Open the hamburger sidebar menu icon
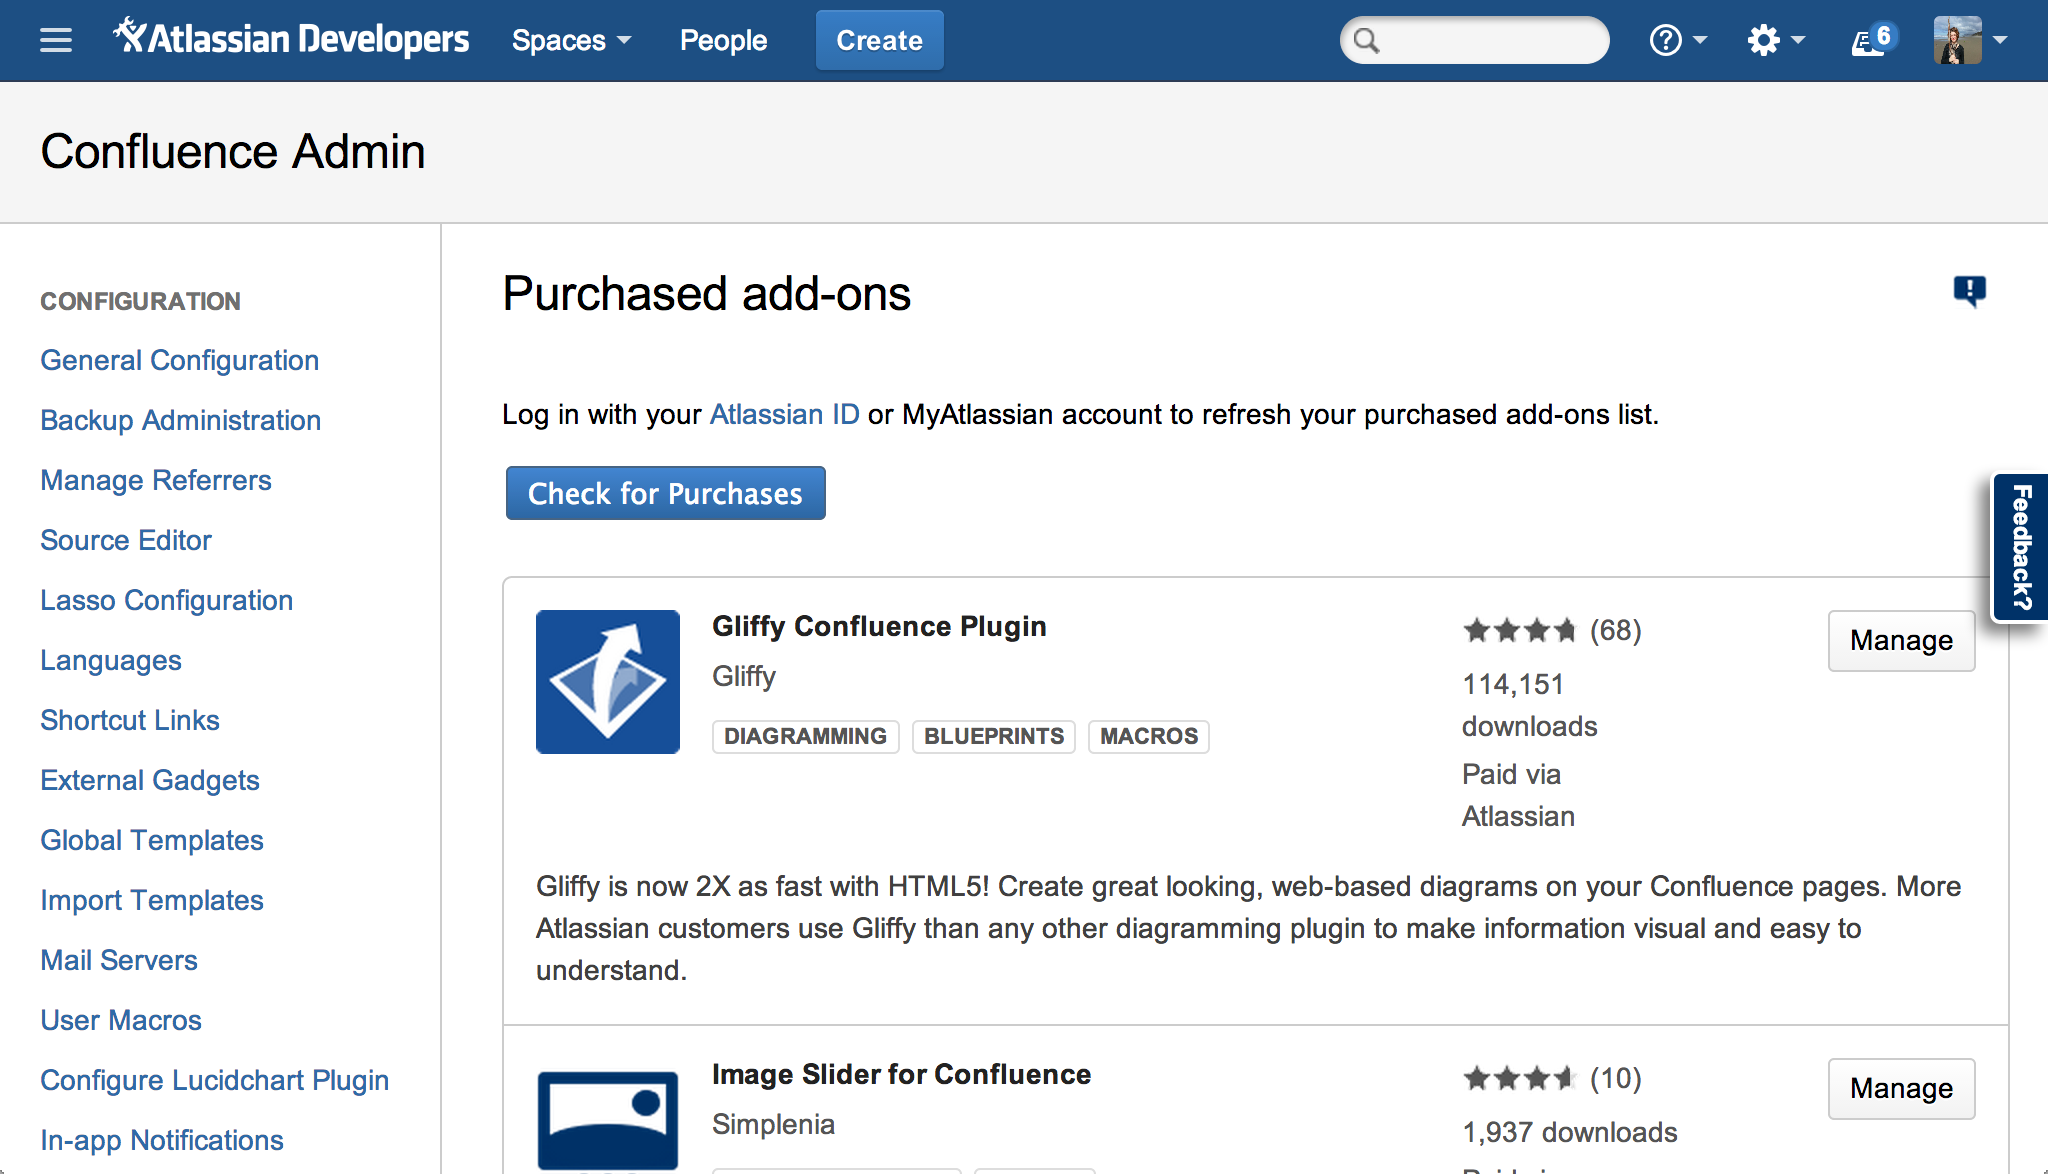The width and height of the screenshot is (2048, 1174). (x=56, y=40)
